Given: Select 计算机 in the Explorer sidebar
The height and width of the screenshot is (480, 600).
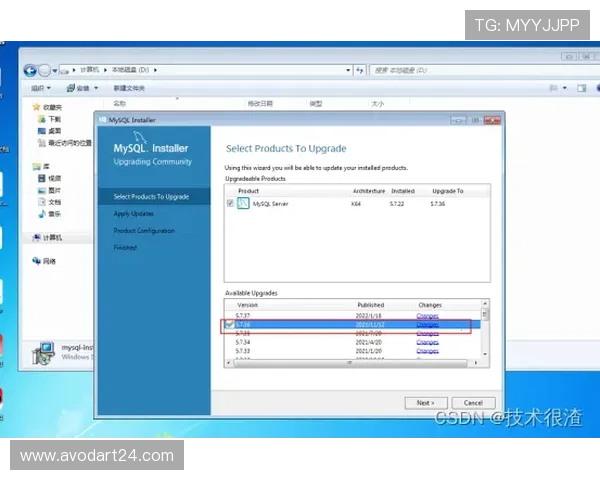Looking at the screenshot, I should 47,238.
